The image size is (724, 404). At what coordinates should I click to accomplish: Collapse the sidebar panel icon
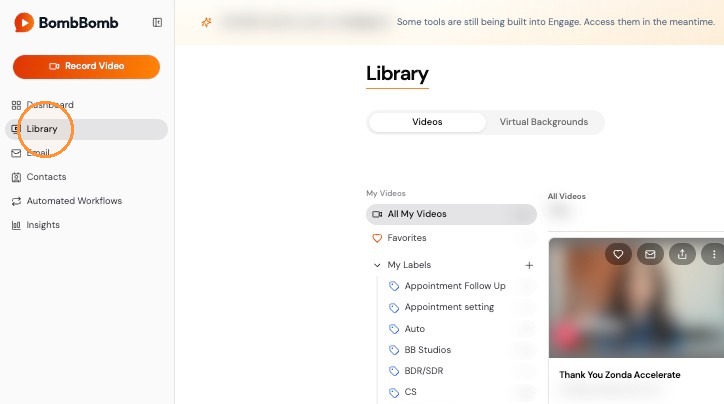coord(157,22)
